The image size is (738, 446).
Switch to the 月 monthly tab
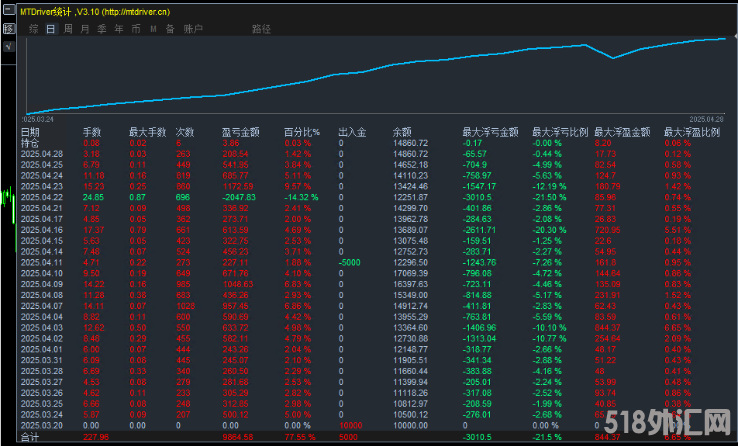[85, 29]
